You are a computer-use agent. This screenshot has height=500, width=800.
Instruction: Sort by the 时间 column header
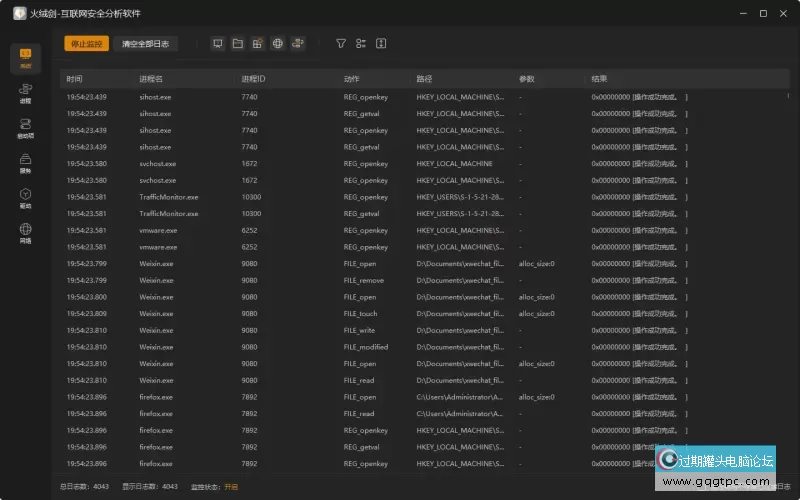[x=75, y=78]
